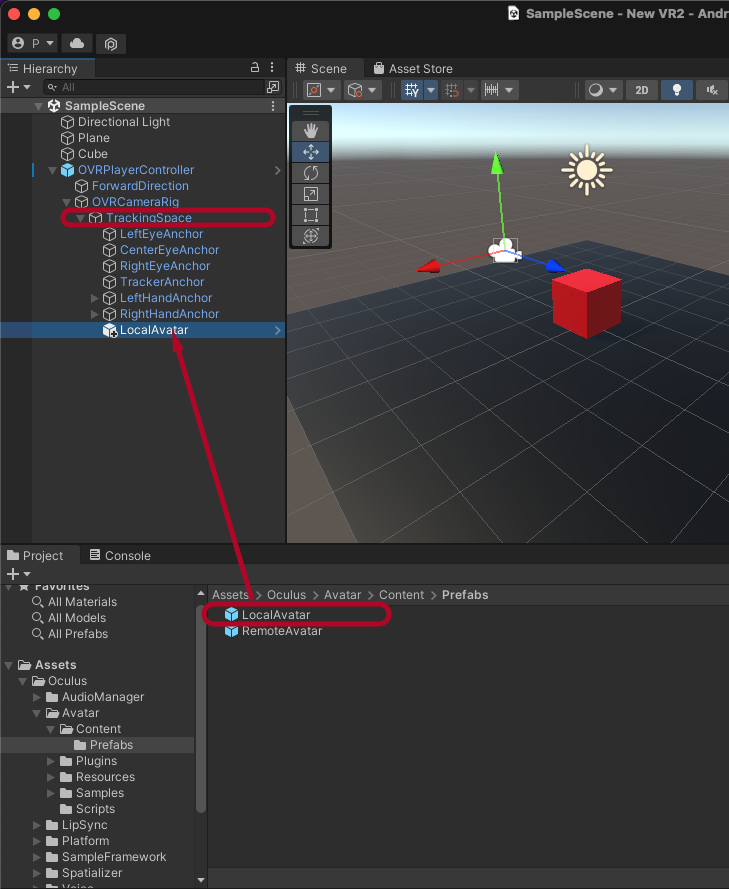Open the Hierarchy add object plus menu
The image size is (729, 889).
pyautogui.click(x=18, y=87)
